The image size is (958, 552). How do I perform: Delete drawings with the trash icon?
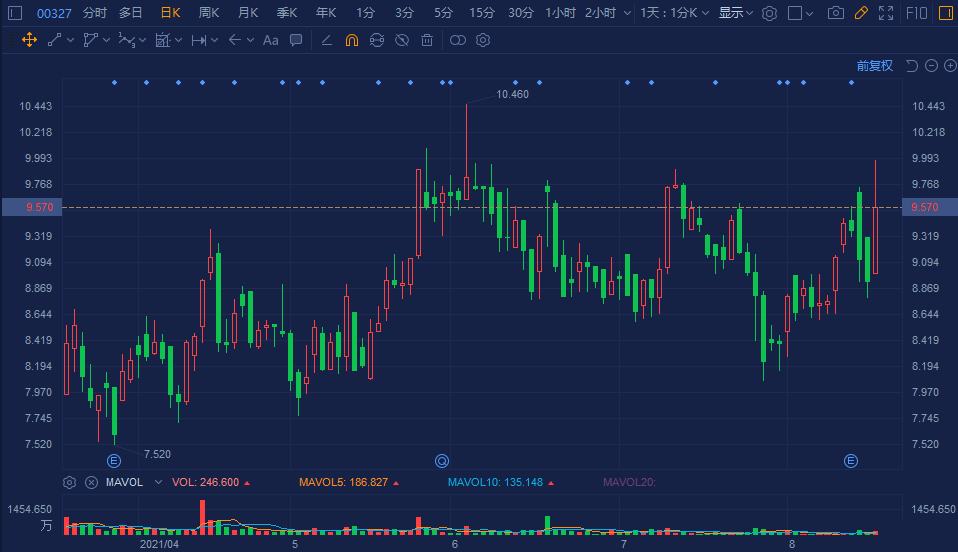coord(427,40)
